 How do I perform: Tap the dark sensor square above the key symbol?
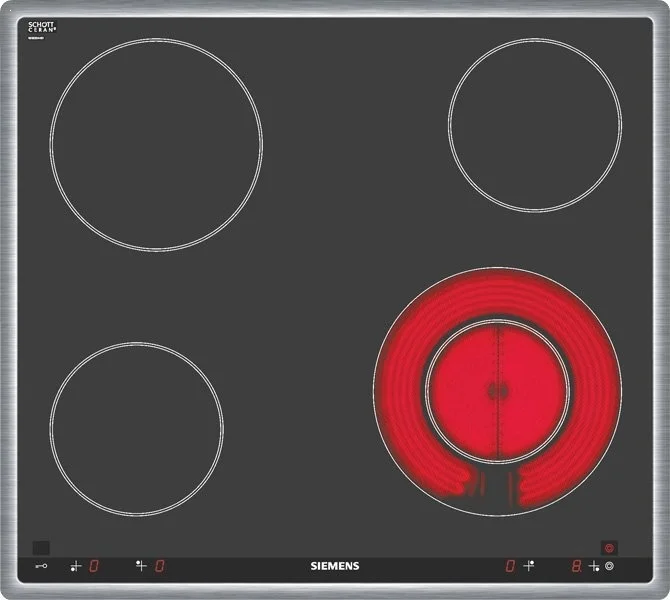tap(41, 548)
